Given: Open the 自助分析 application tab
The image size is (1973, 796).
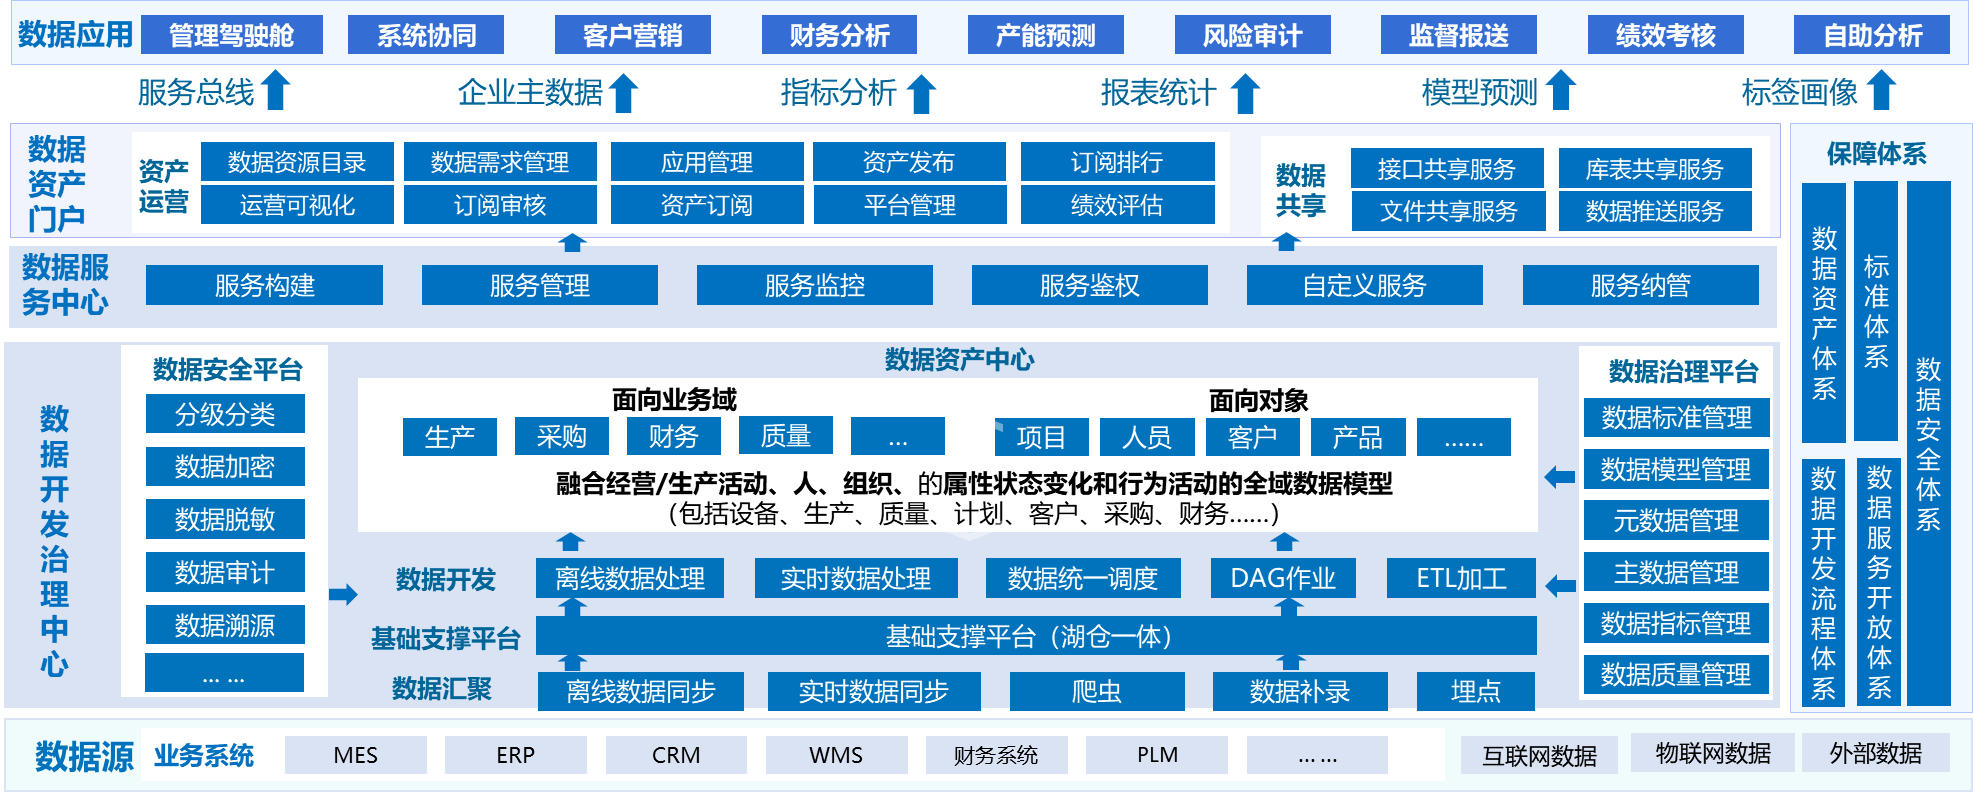Looking at the screenshot, I should pos(1872,36).
